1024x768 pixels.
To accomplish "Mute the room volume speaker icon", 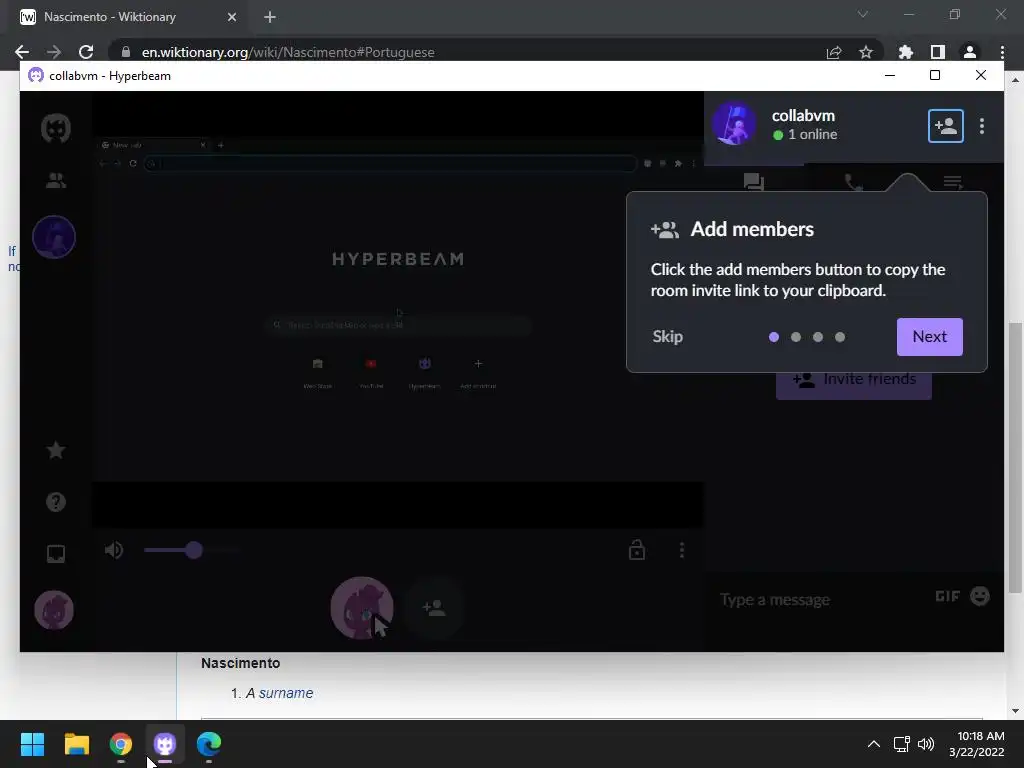I will tap(114, 550).
